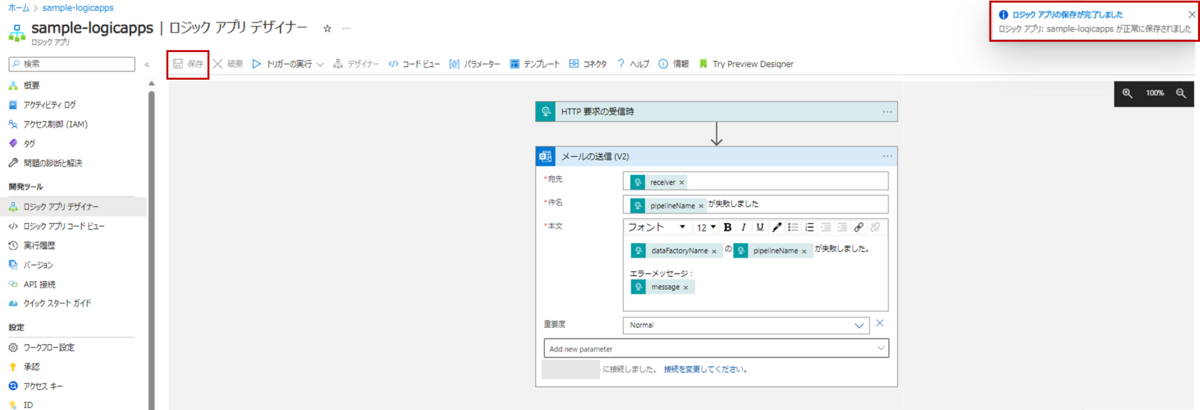Open タグ in the sidebar
The width and height of the screenshot is (1200, 410).
[x=22, y=143]
